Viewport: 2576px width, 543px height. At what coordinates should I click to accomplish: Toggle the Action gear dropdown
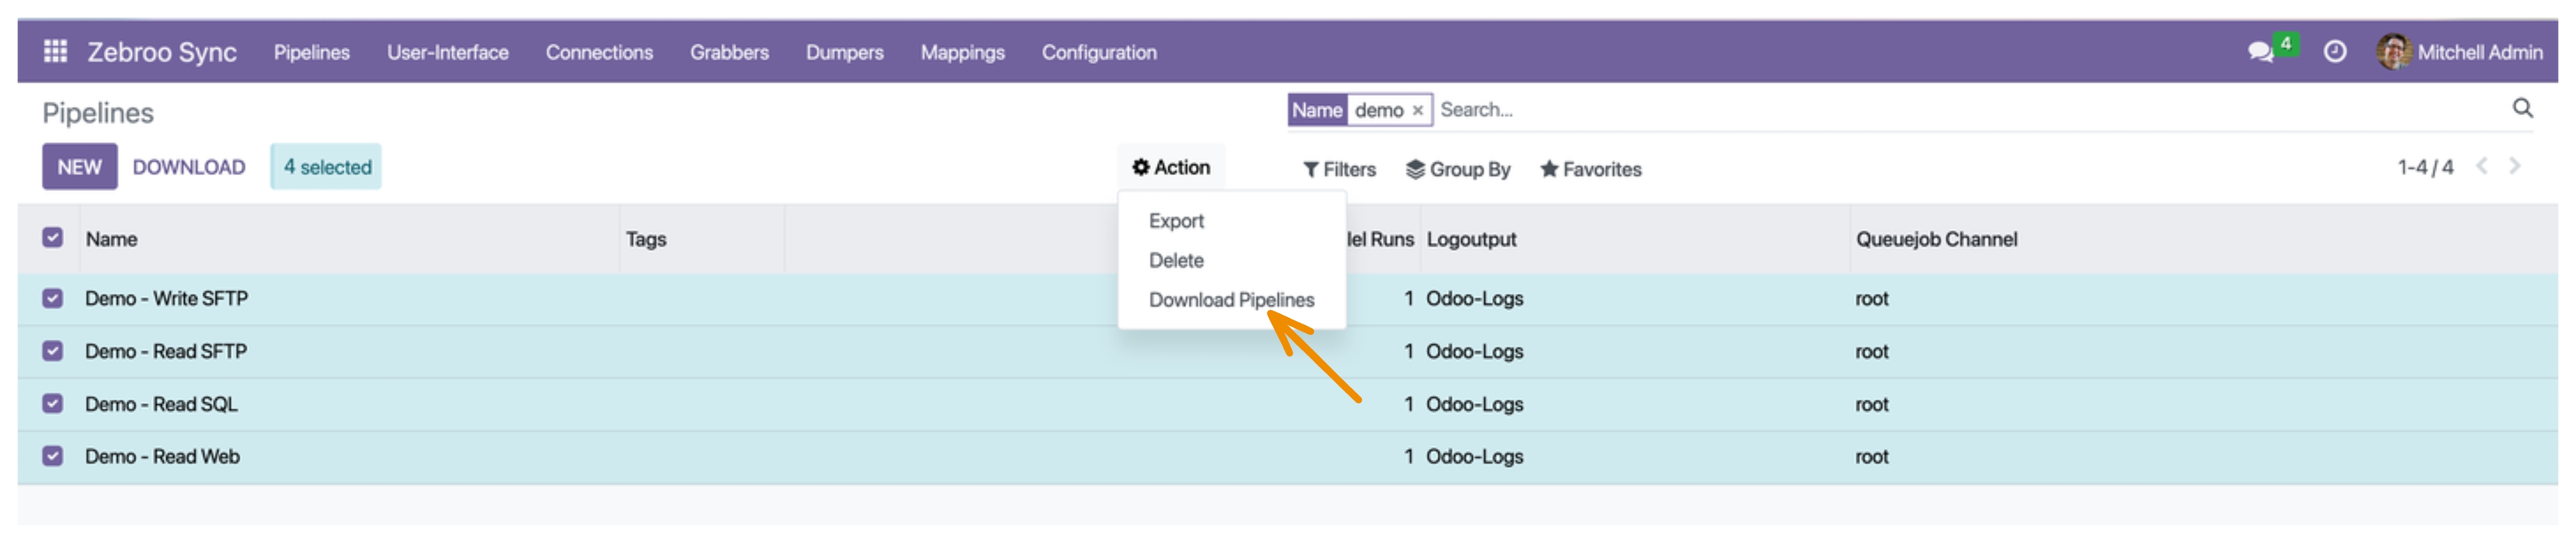tap(1171, 167)
